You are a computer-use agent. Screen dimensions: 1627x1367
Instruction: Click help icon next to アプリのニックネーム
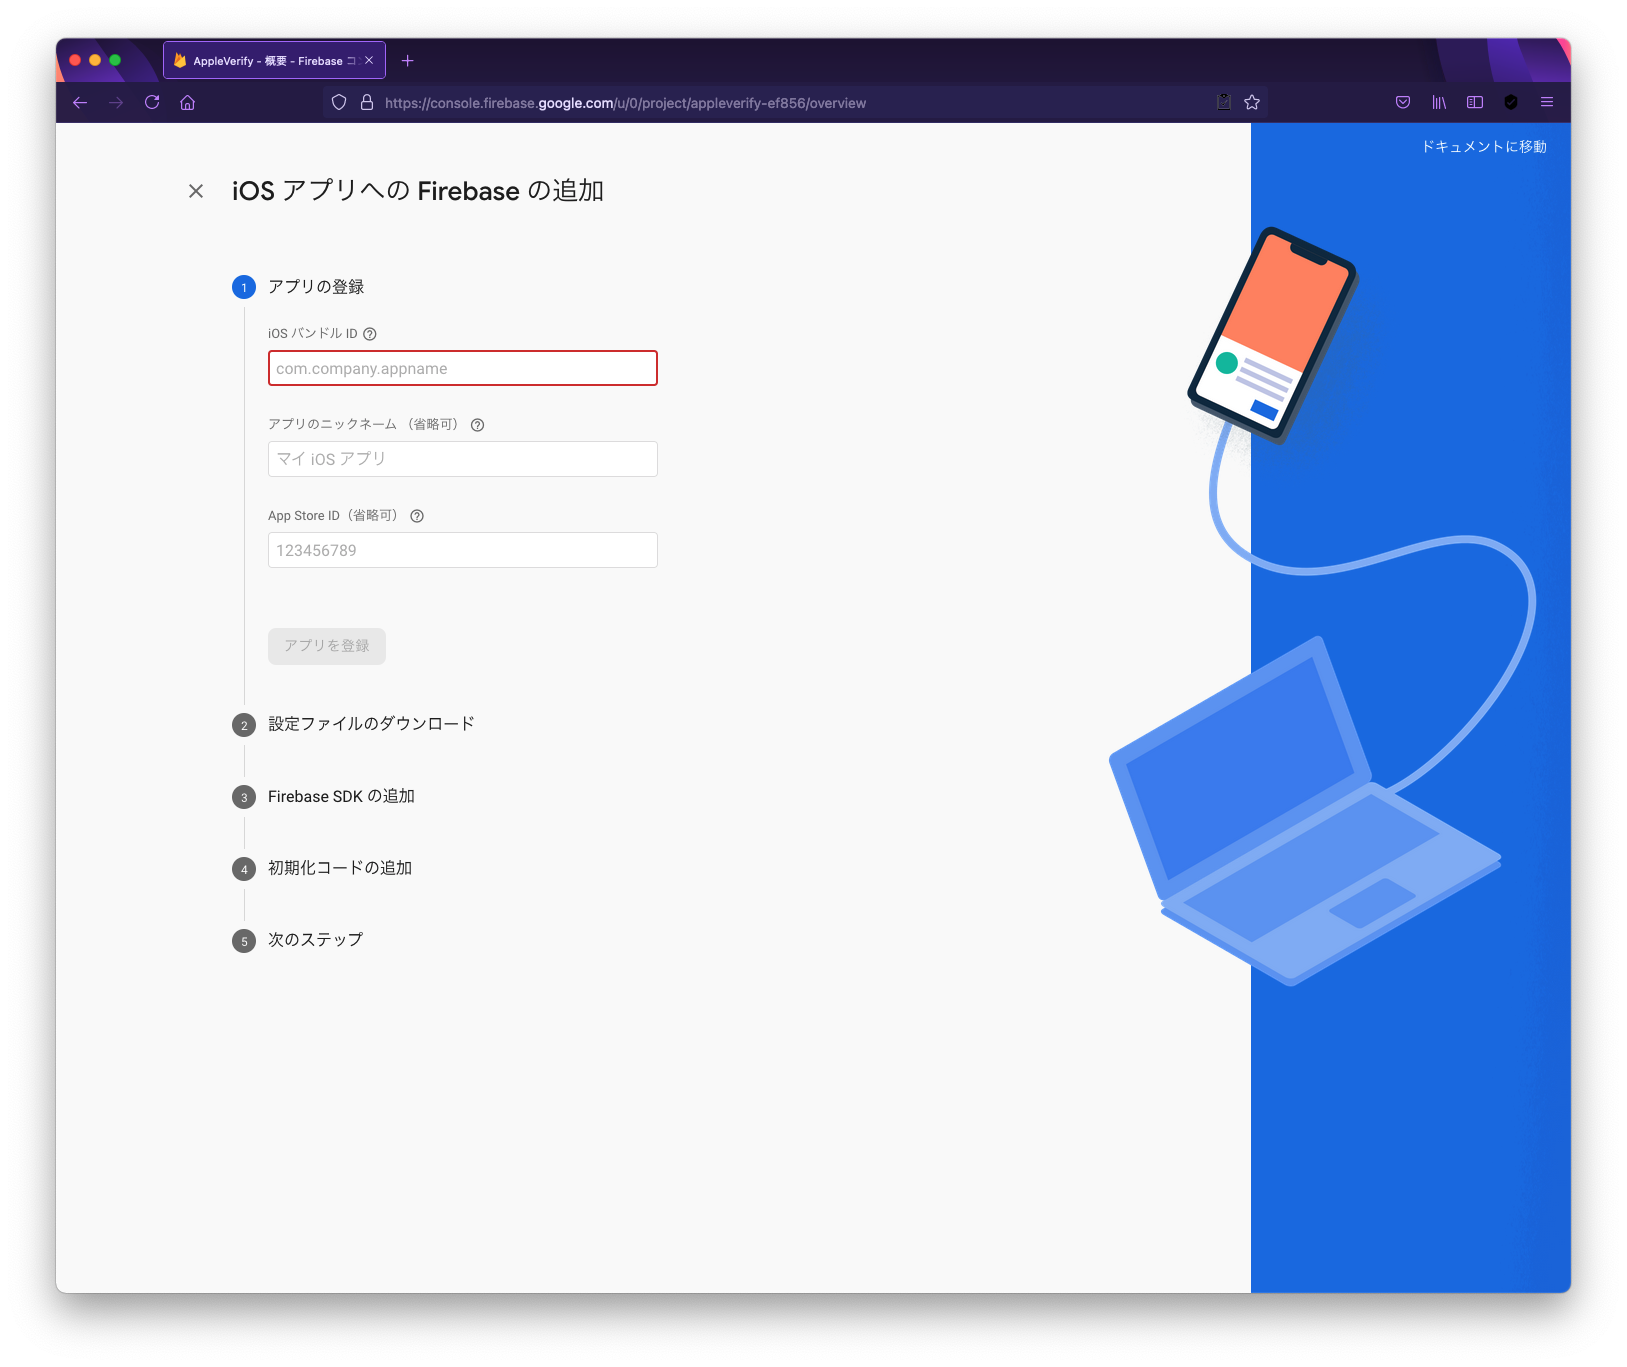pyautogui.click(x=478, y=425)
